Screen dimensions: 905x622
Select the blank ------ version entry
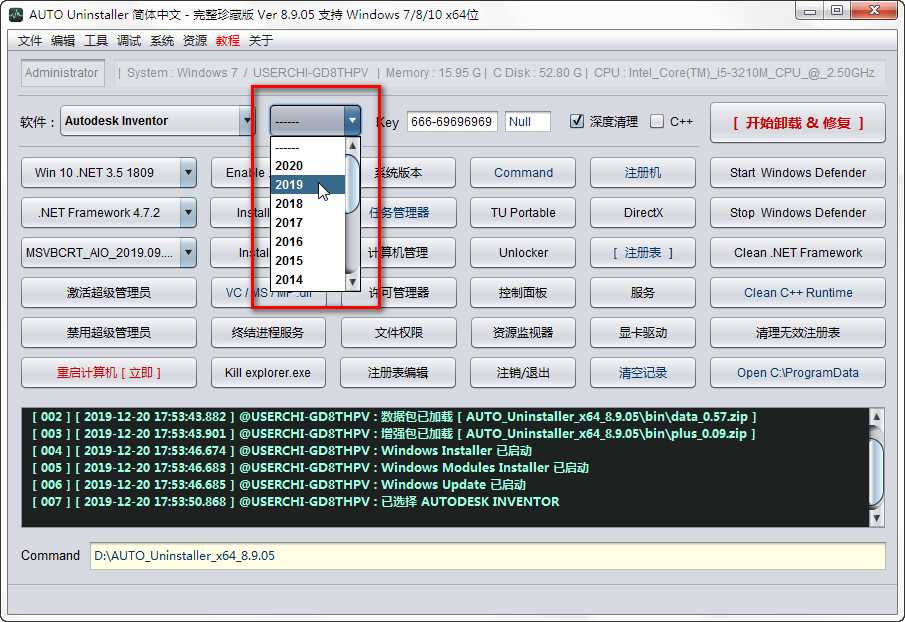tap(308, 148)
